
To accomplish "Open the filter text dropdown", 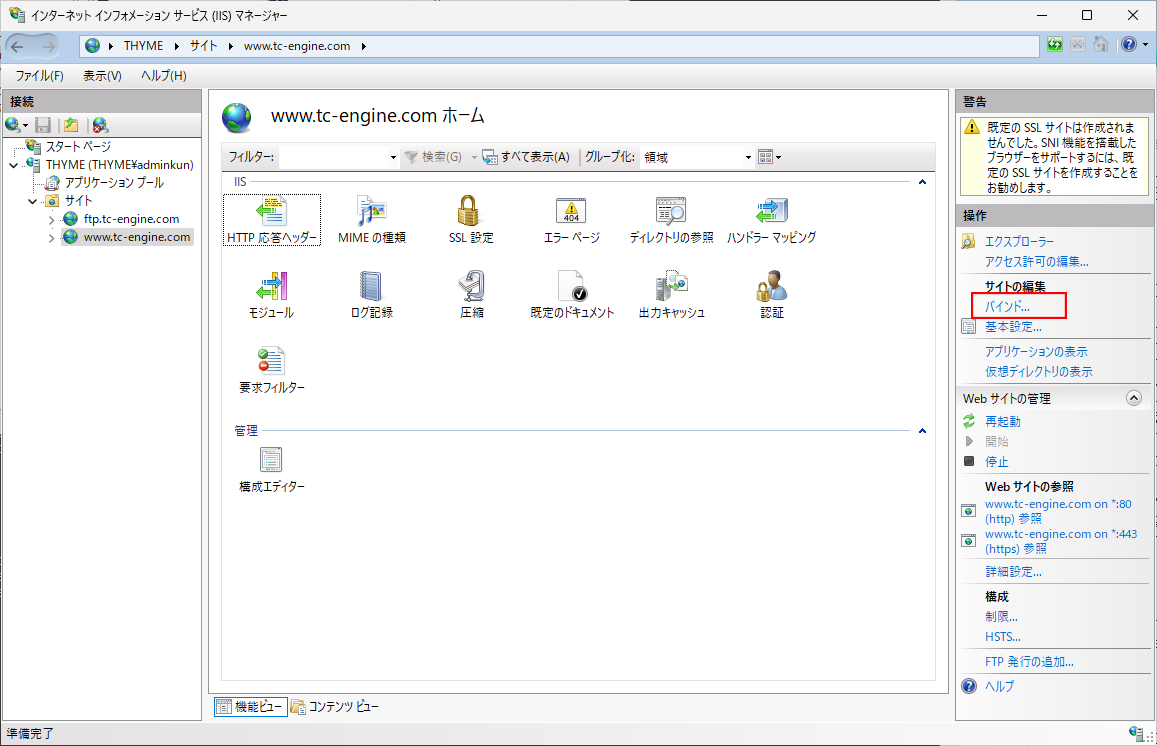I will click(393, 157).
